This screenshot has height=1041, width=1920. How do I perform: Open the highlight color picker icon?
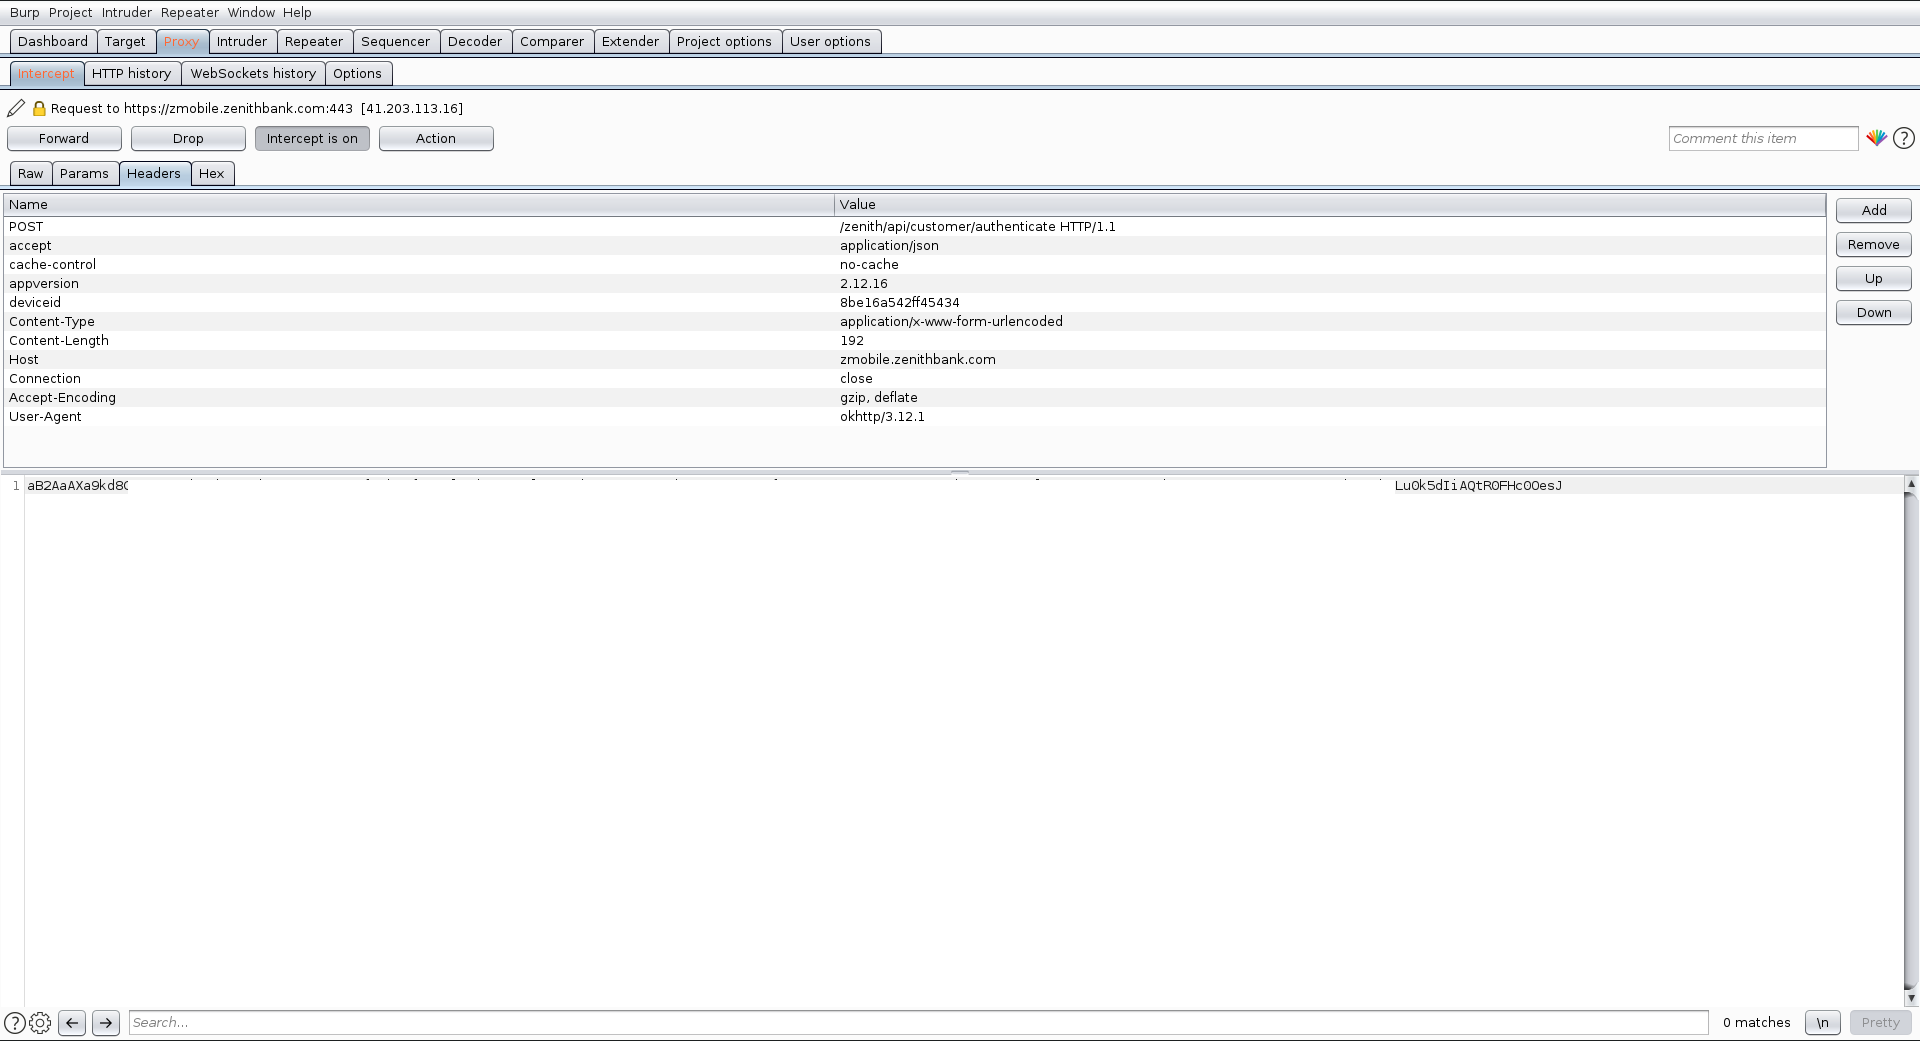click(x=1876, y=138)
